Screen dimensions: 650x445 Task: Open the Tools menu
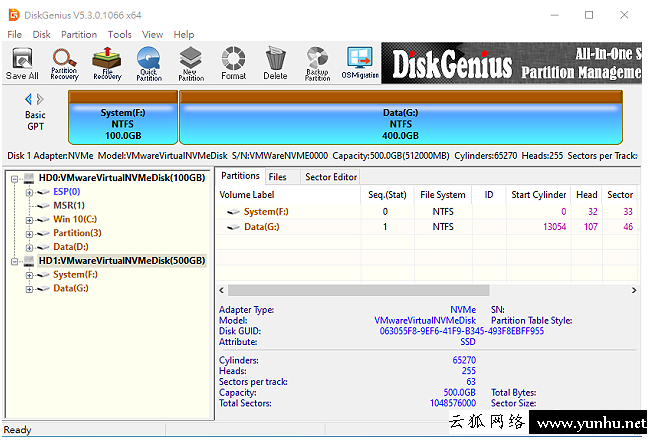click(x=119, y=34)
